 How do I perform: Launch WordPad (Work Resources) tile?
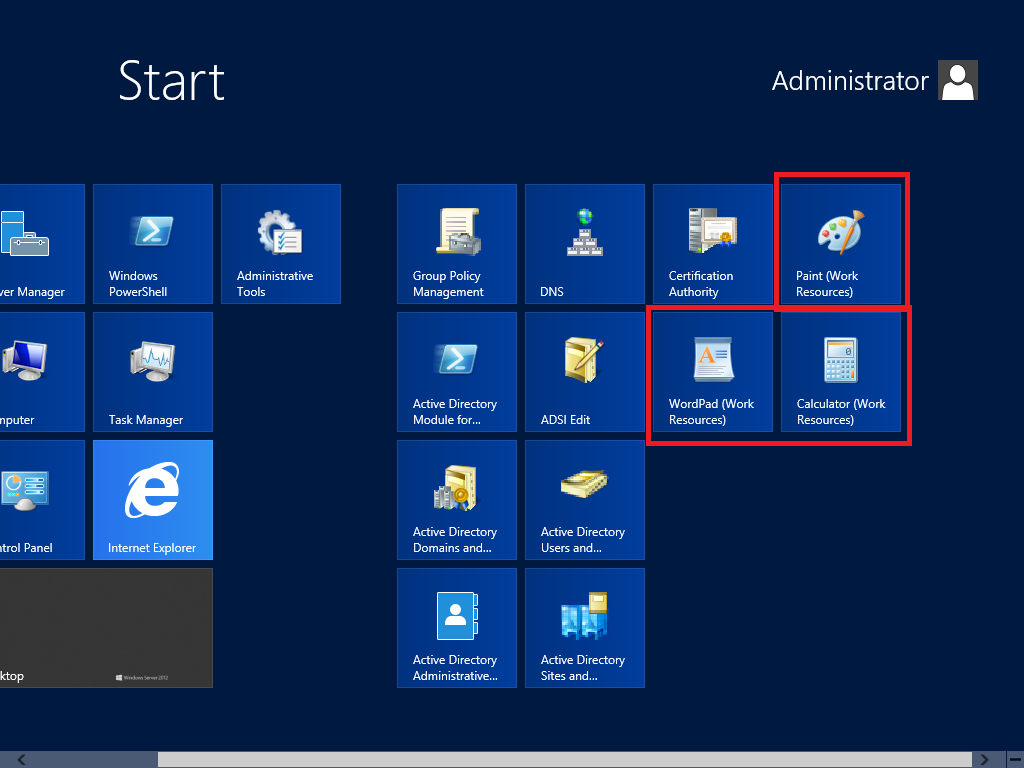[713, 372]
